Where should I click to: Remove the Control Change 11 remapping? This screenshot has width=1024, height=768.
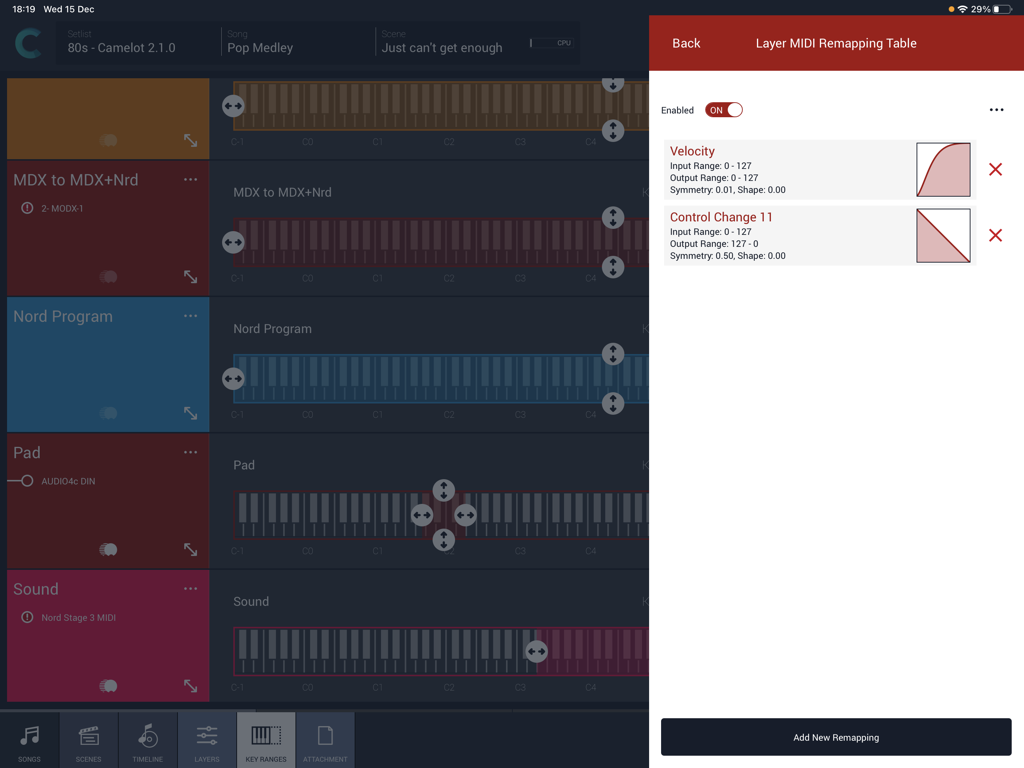click(995, 236)
